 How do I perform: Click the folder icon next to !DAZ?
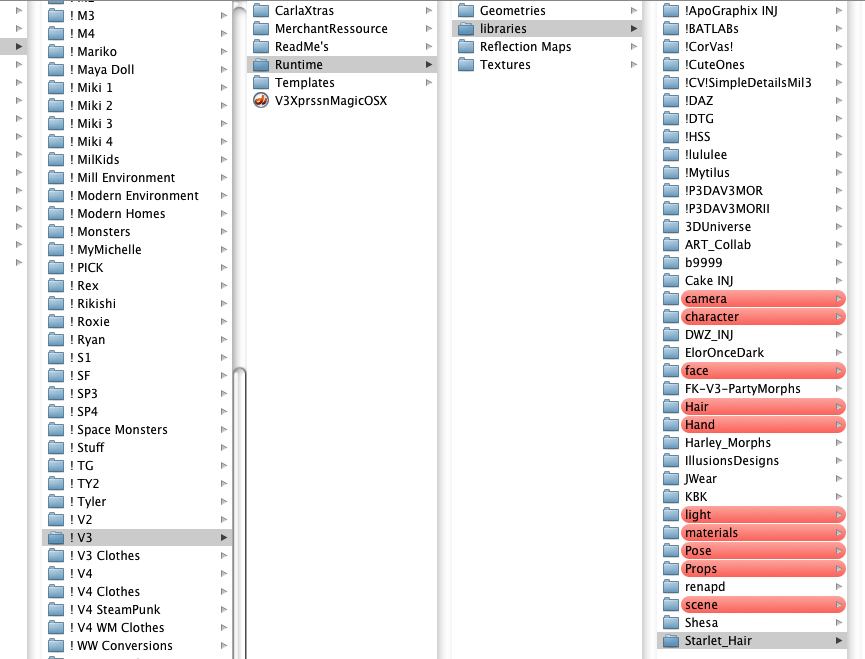click(x=671, y=101)
